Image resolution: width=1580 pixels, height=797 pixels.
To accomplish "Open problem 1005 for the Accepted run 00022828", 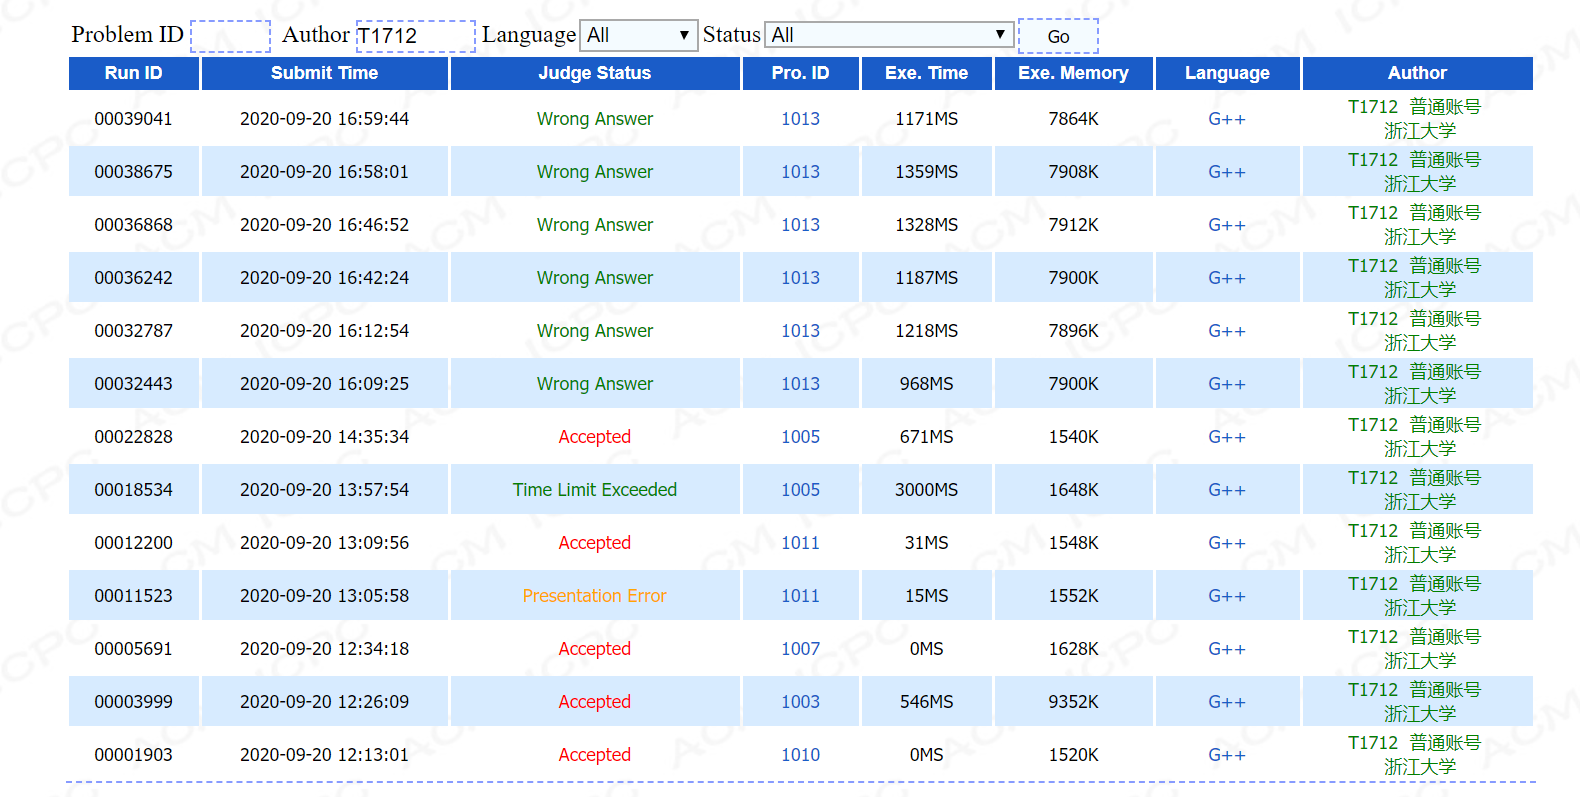I will pos(800,437).
